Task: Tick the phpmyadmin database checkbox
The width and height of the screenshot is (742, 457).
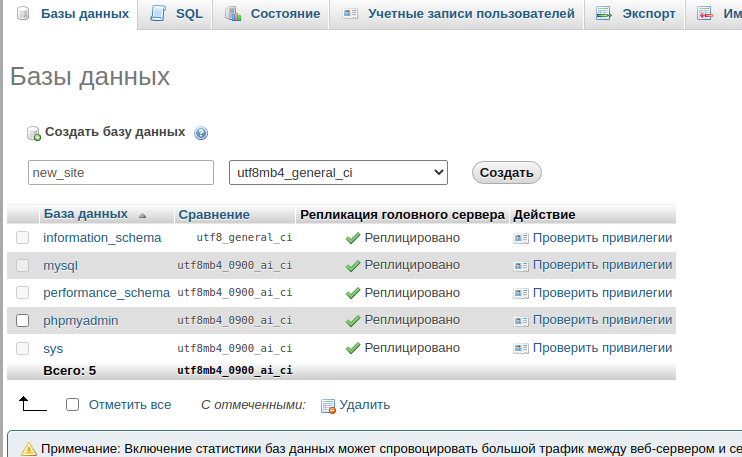Action: 23,321
